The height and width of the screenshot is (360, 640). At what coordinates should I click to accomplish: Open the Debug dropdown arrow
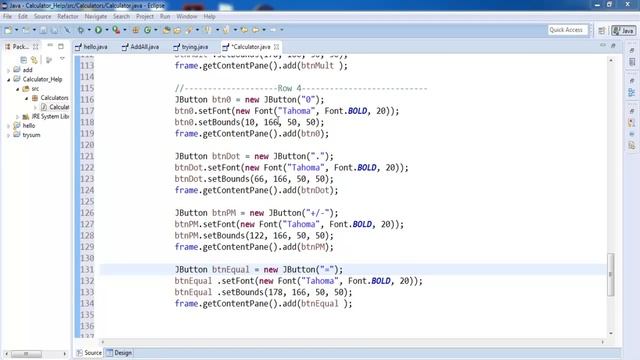pyautogui.click(x=89, y=30)
